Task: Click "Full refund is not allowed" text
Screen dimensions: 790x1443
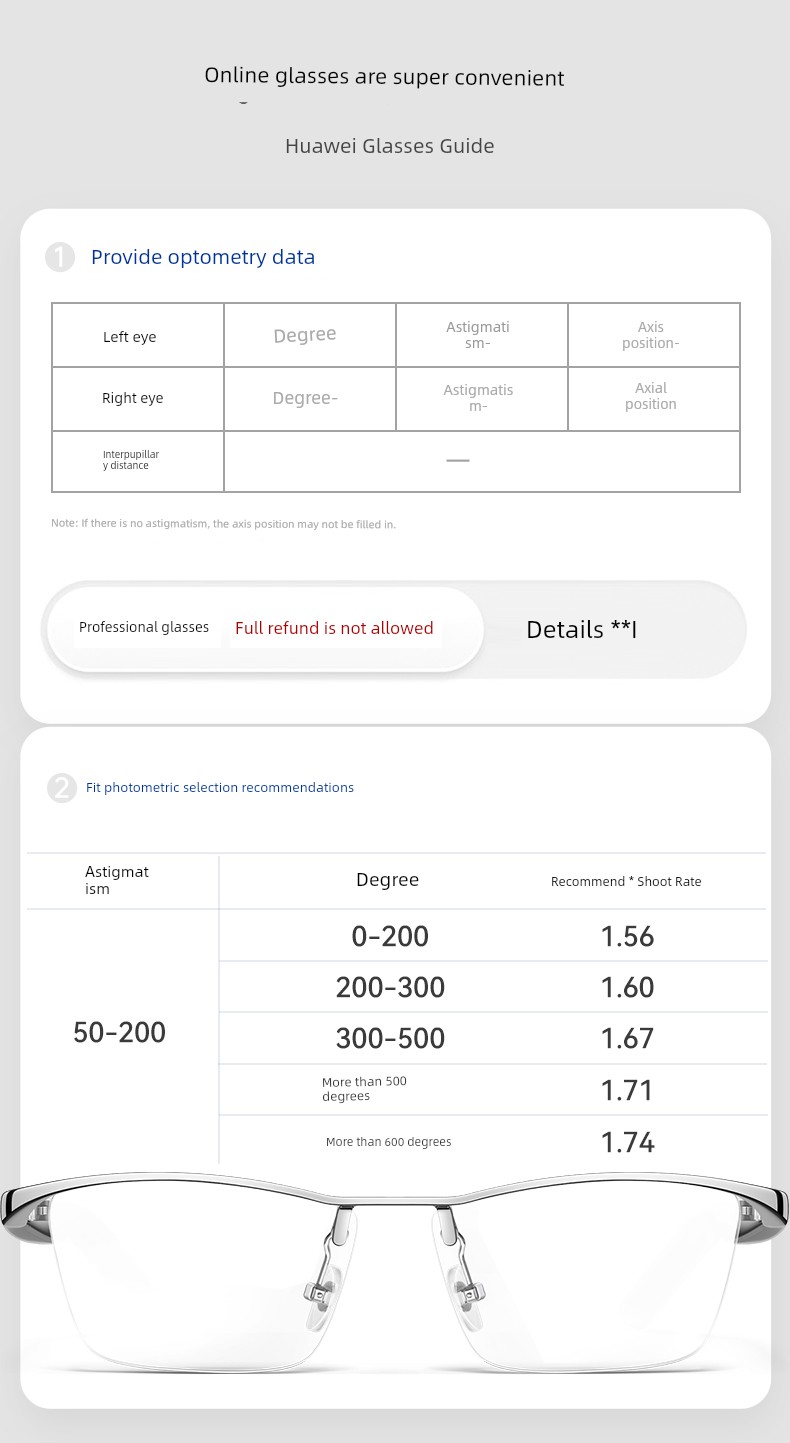Action: point(334,628)
